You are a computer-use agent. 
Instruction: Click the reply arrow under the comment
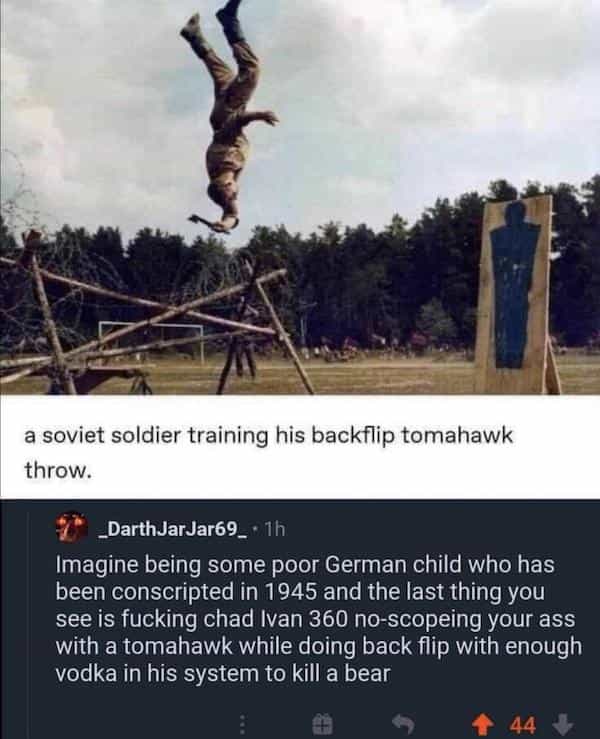coord(404,724)
